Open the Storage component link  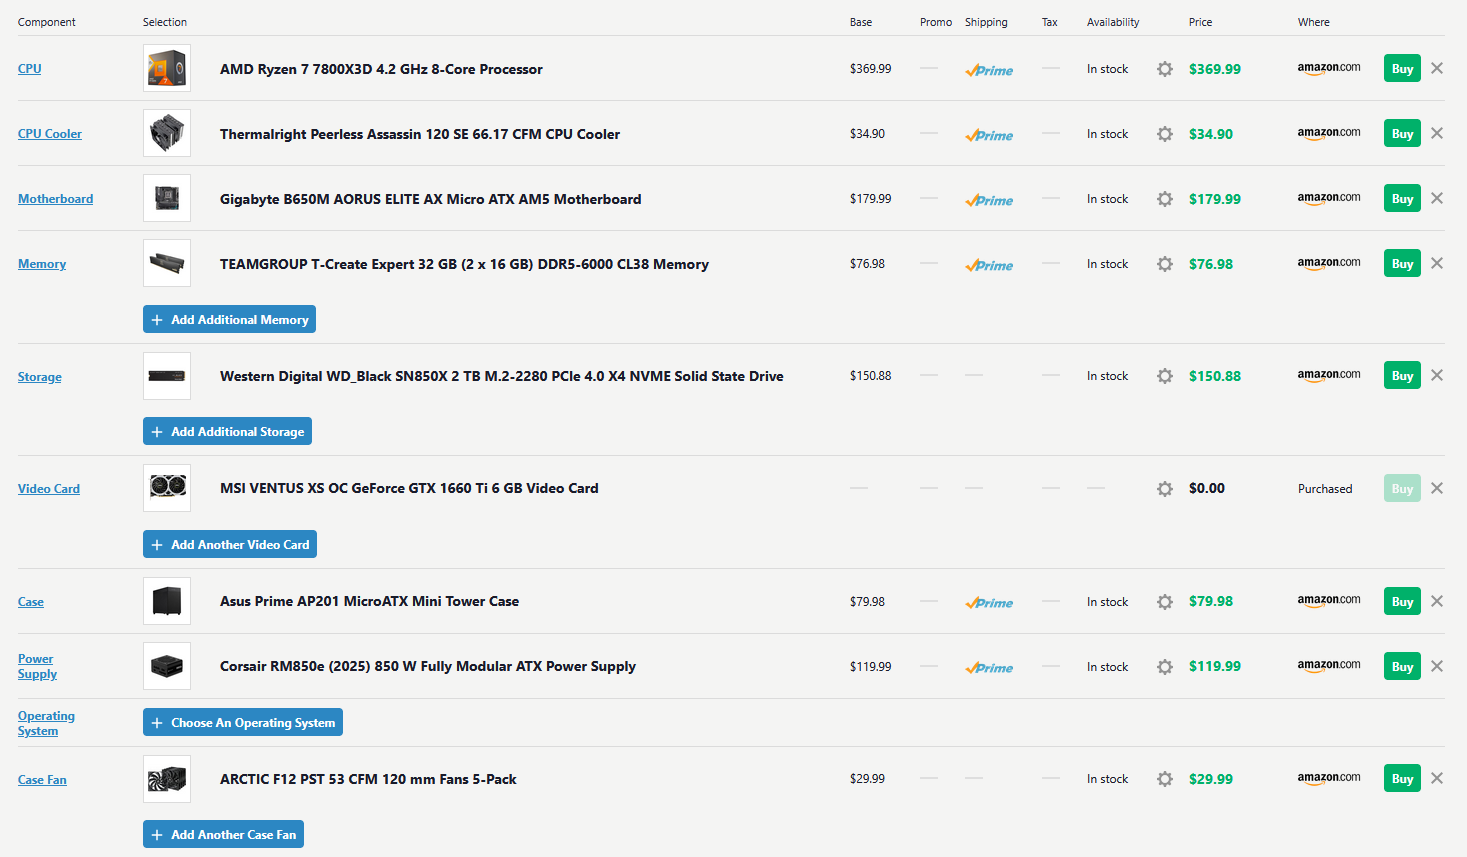(x=39, y=377)
